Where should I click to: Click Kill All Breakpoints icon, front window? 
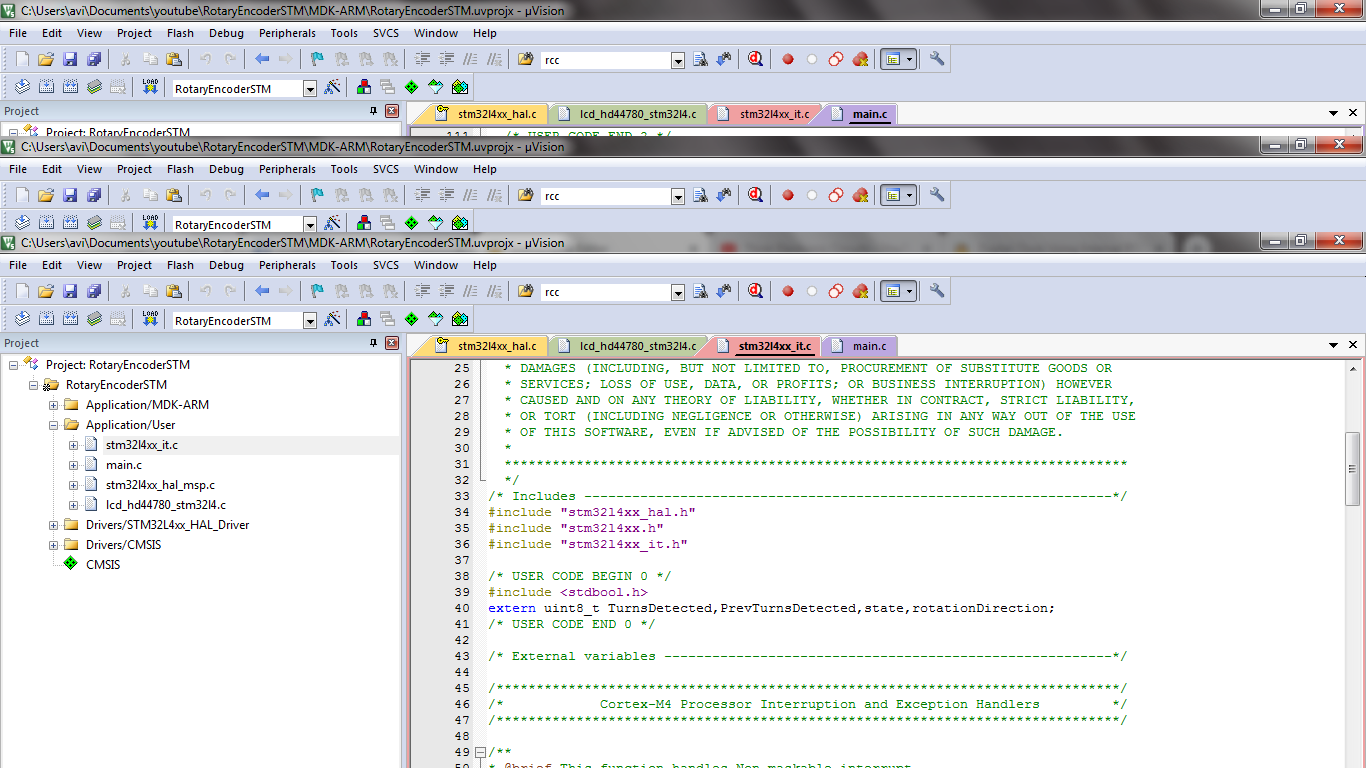pyautogui.click(x=860, y=291)
